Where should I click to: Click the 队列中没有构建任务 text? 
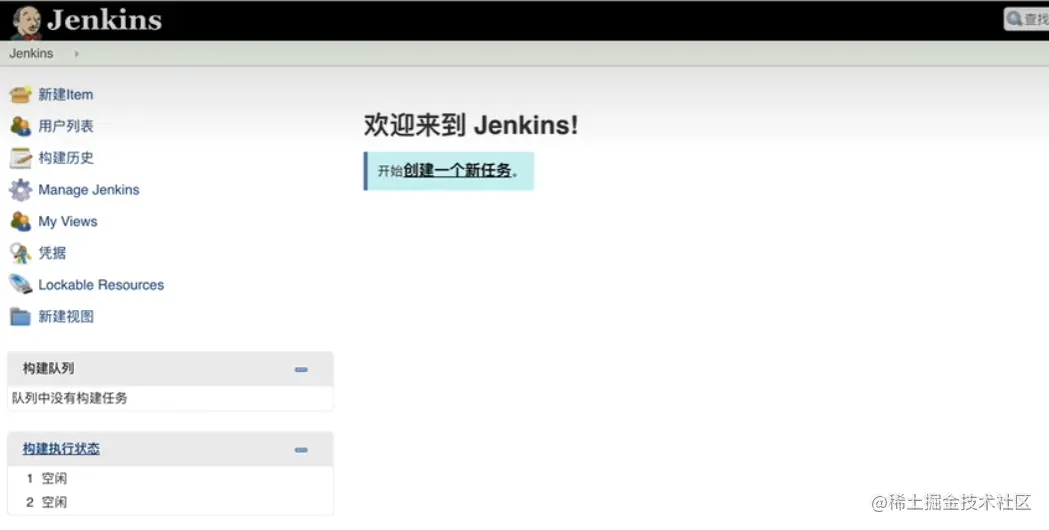pyautogui.click(x=70, y=398)
